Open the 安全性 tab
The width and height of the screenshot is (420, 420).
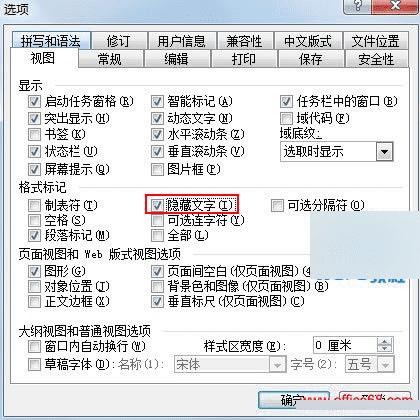pos(376,59)
